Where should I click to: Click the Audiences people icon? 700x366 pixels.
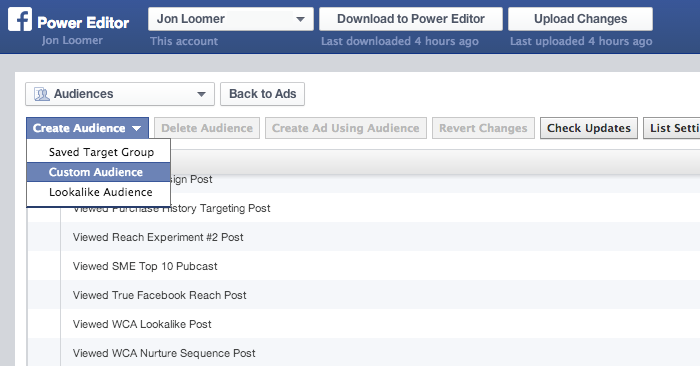pyautogui.click(x=42, y=94)
